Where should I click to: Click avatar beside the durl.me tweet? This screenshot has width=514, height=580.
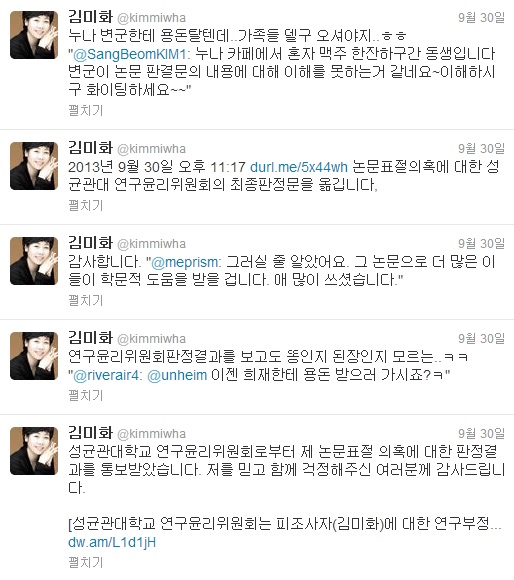click(x=34, y=166)
